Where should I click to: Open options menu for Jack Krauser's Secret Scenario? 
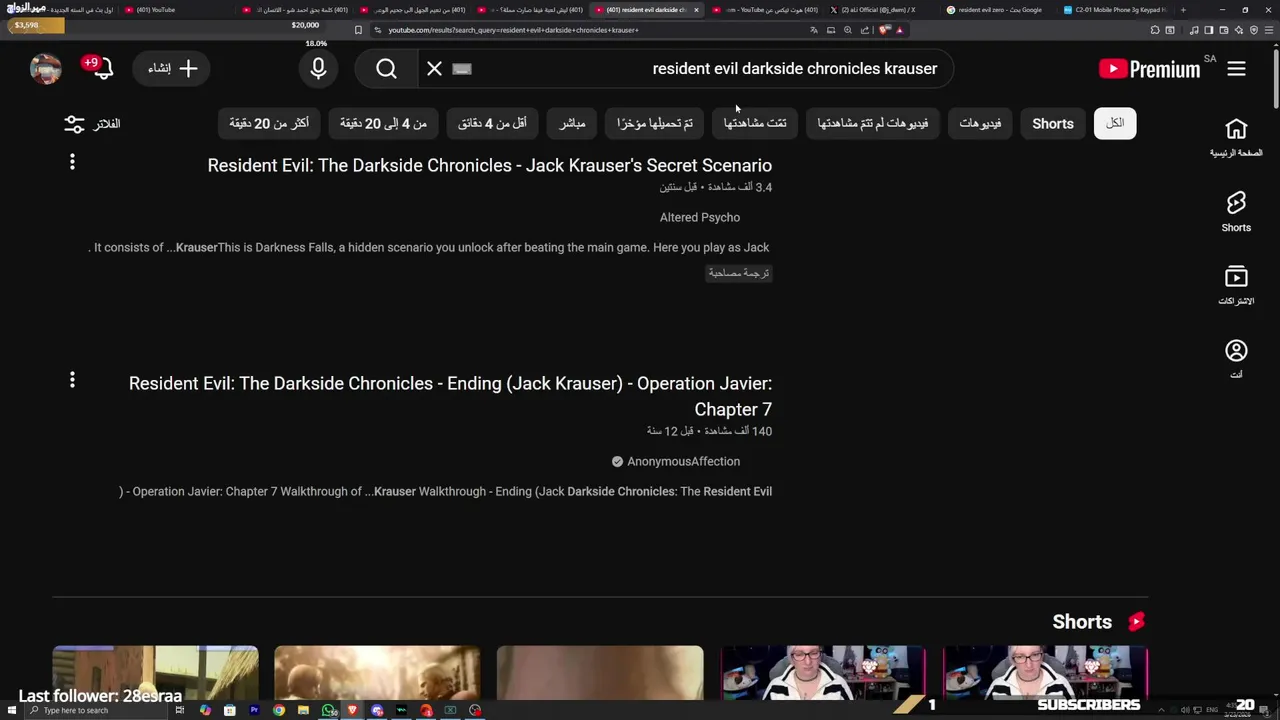[x=72, y=161]
